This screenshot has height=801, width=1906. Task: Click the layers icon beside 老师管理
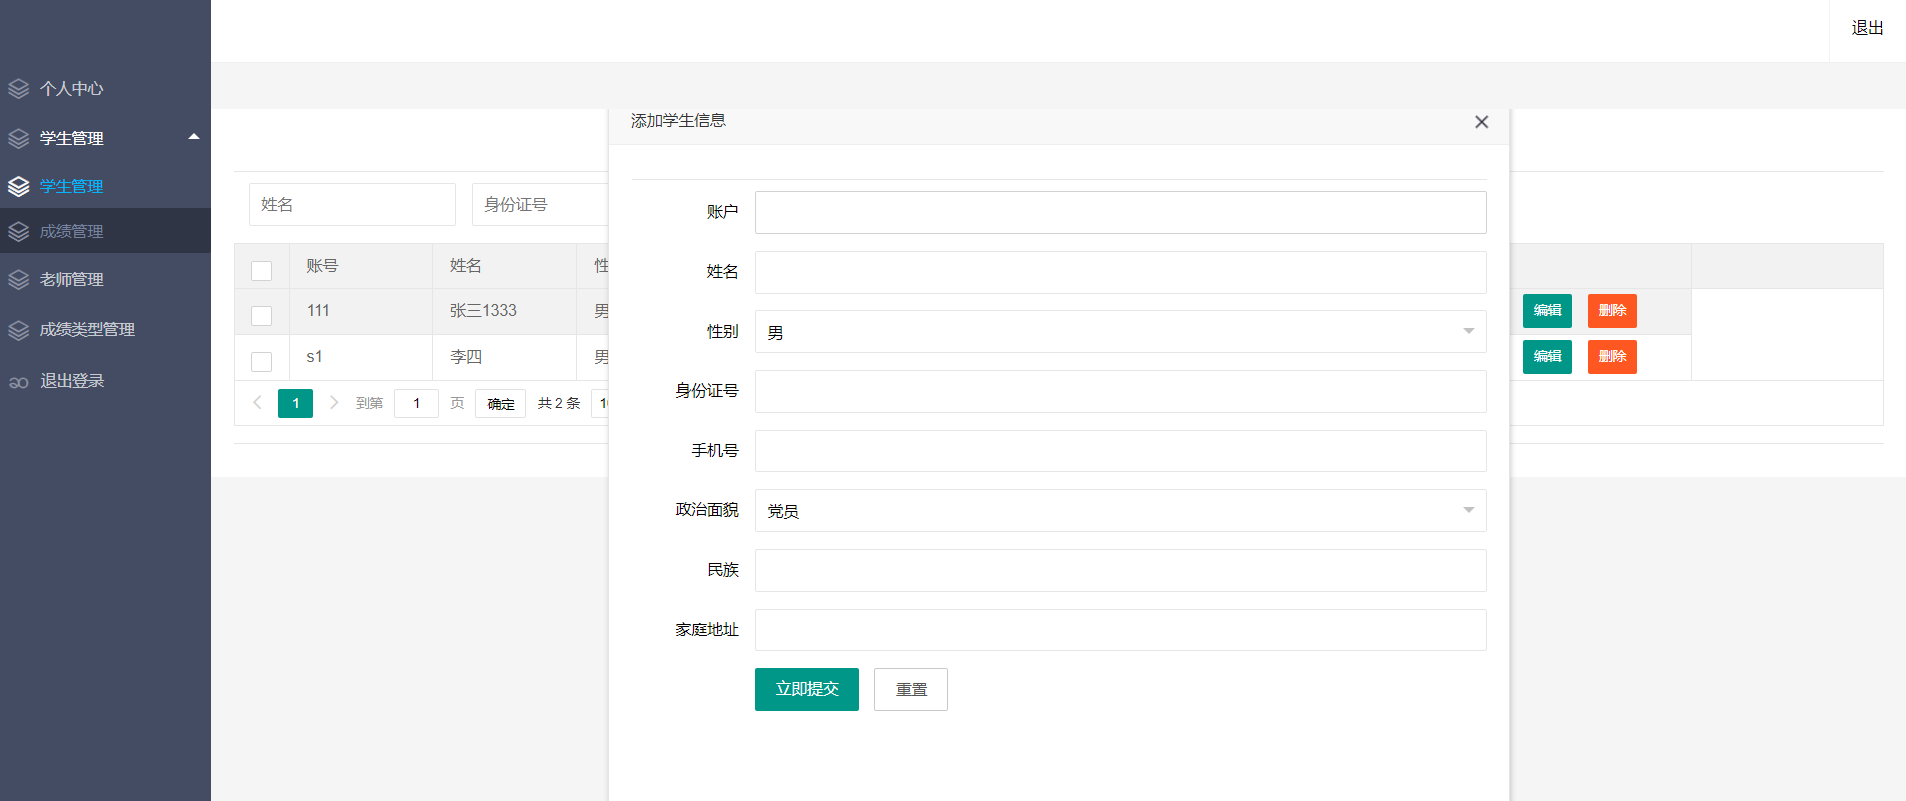pyautogui.click(x=19, y=280)
